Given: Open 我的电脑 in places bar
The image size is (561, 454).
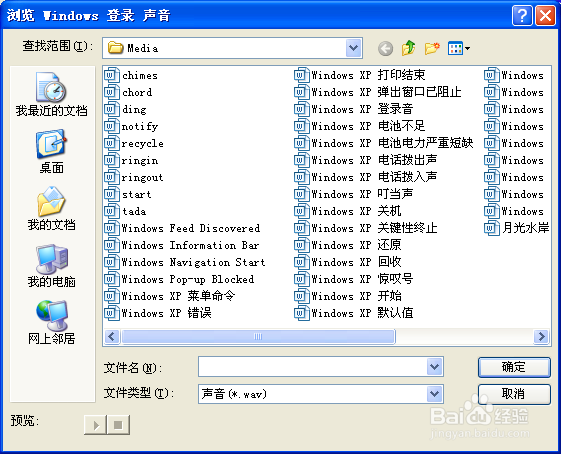Looking at the screenshot, I should click(x=52, y=266).
